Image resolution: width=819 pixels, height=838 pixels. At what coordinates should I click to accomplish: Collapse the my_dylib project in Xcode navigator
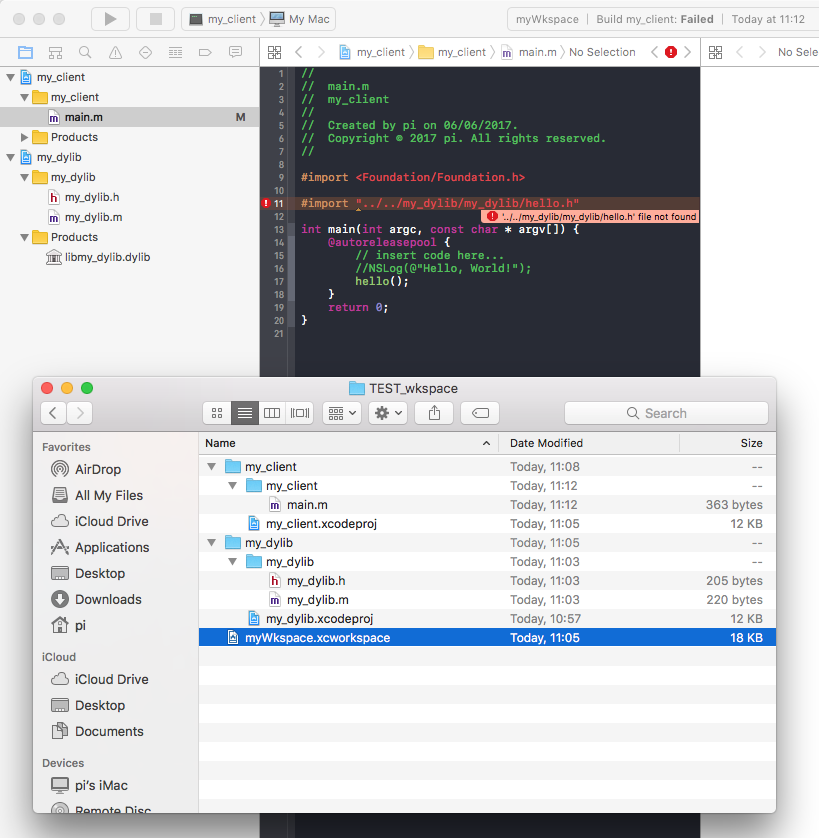[11, 158]
